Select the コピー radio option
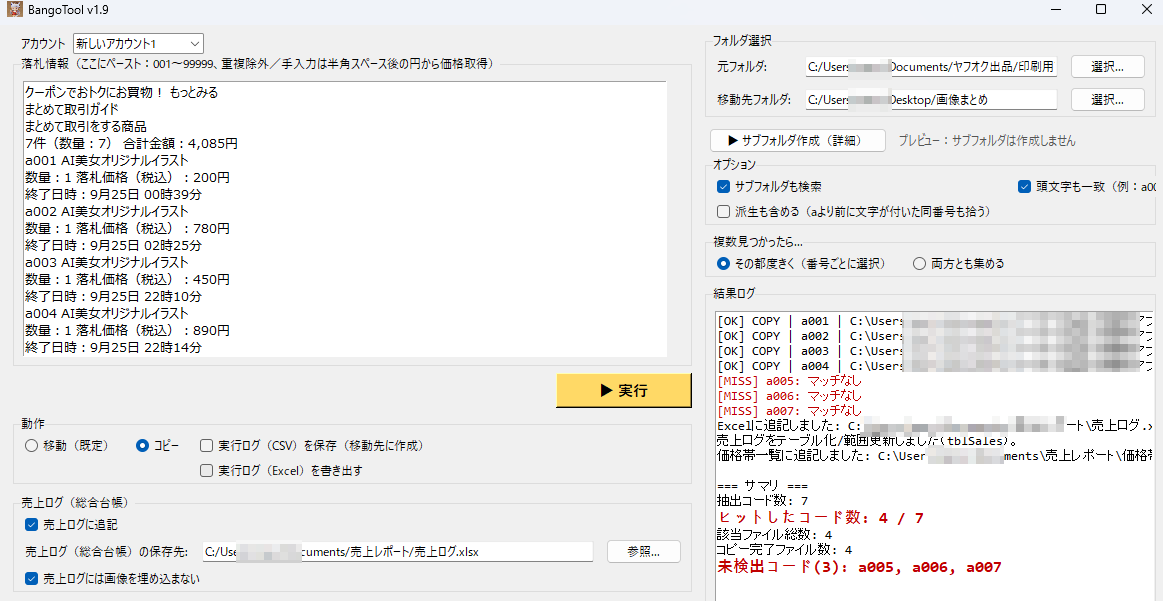 142,446
